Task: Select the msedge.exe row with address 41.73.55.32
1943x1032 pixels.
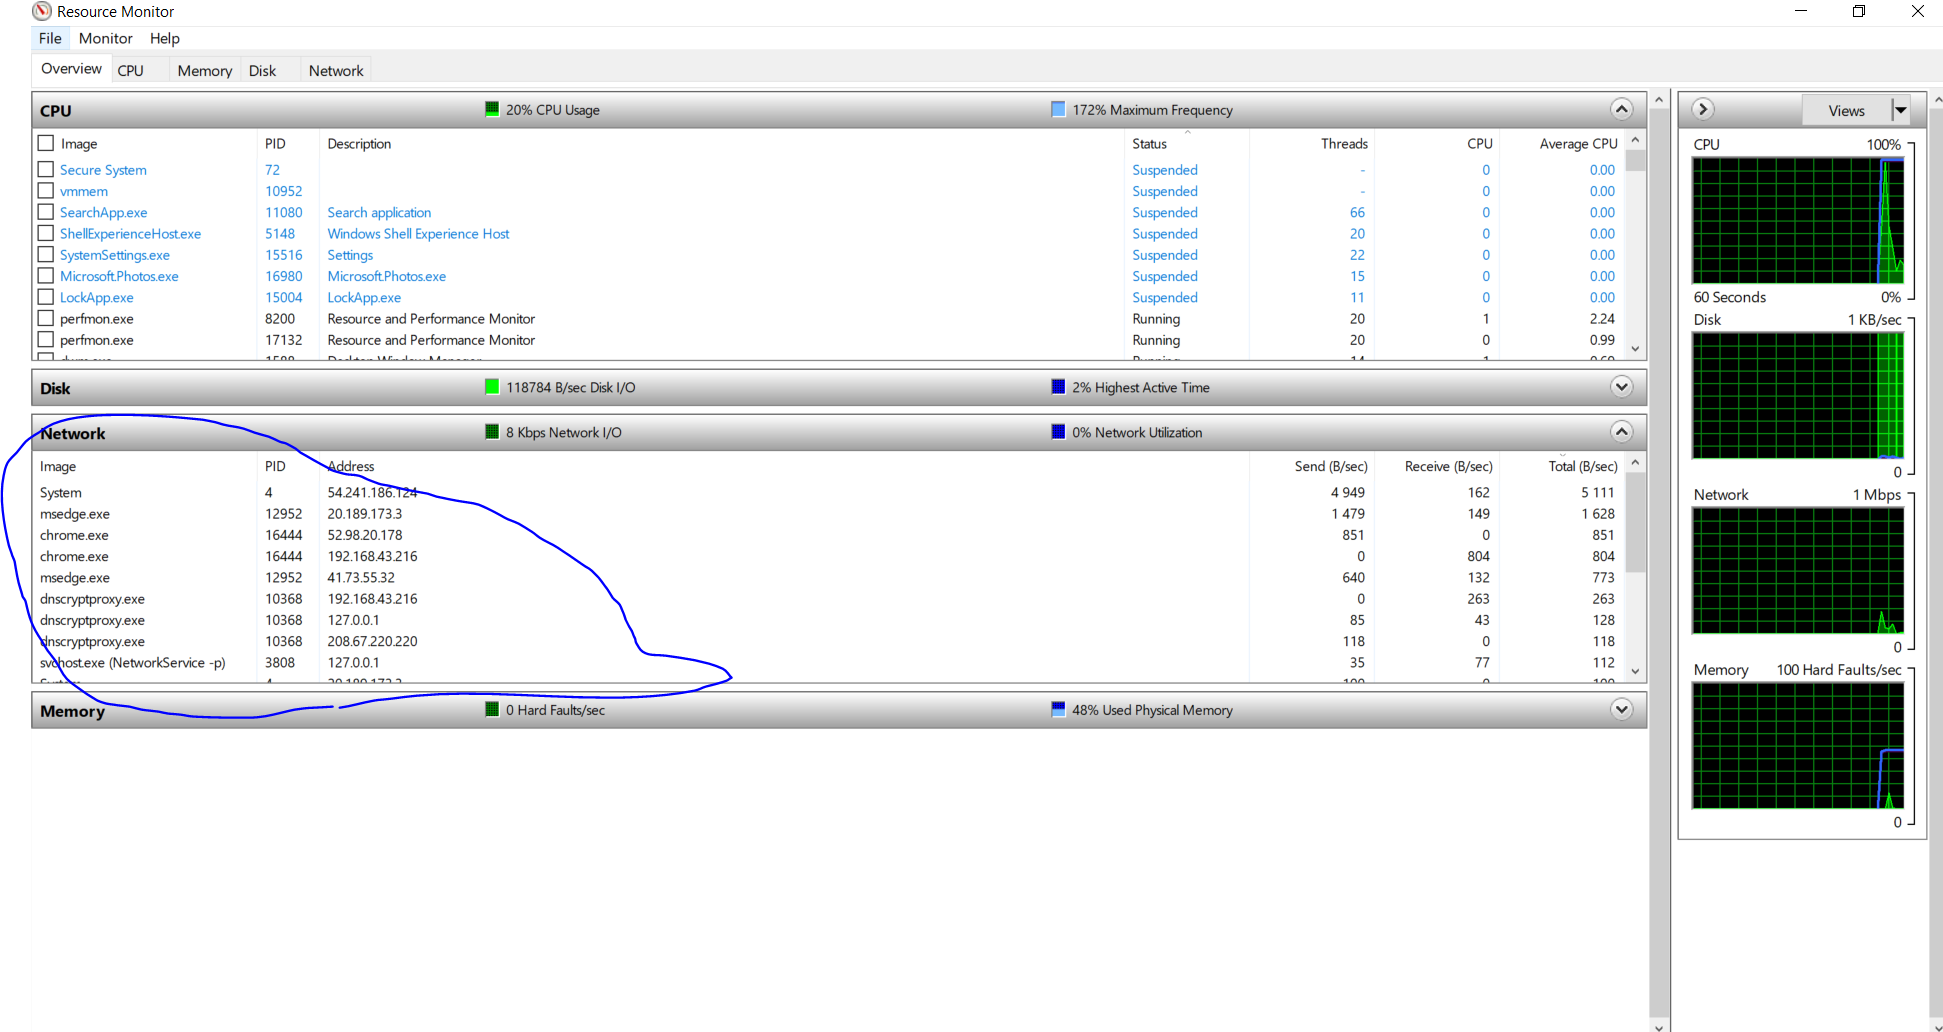Action: (x=829, y=577)
